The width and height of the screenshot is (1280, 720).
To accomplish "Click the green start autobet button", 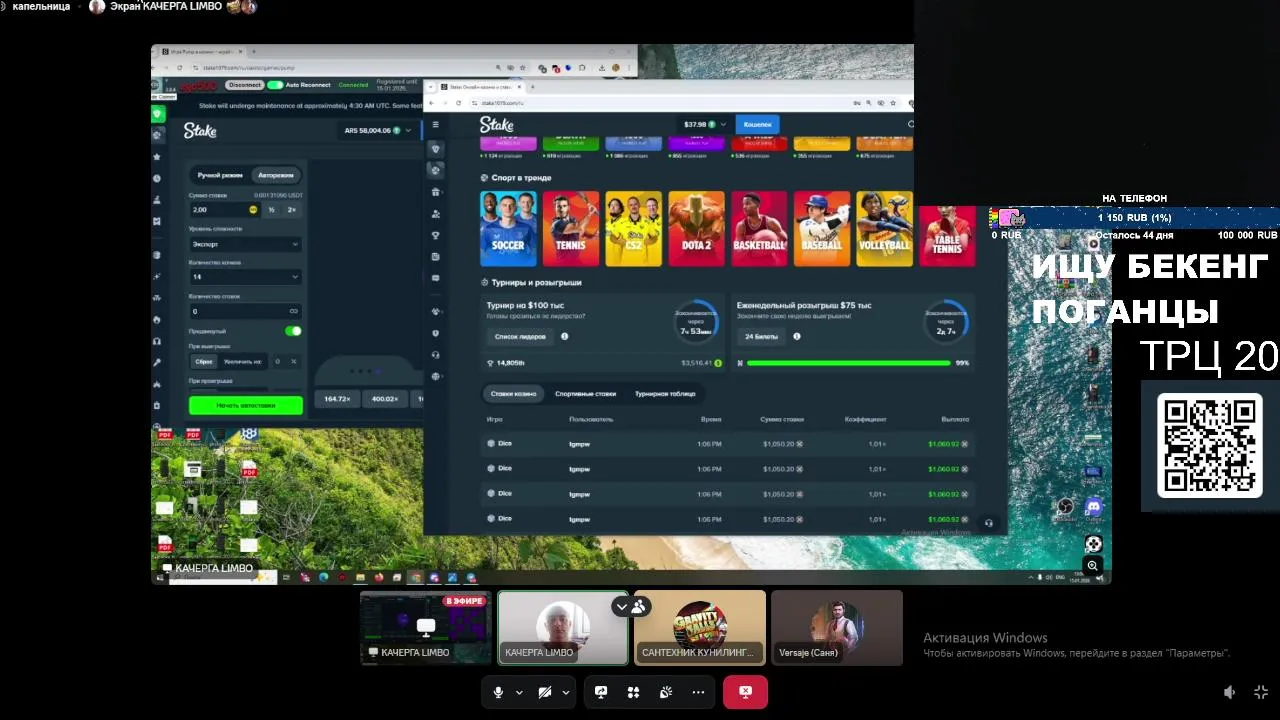I will (246, 405).
